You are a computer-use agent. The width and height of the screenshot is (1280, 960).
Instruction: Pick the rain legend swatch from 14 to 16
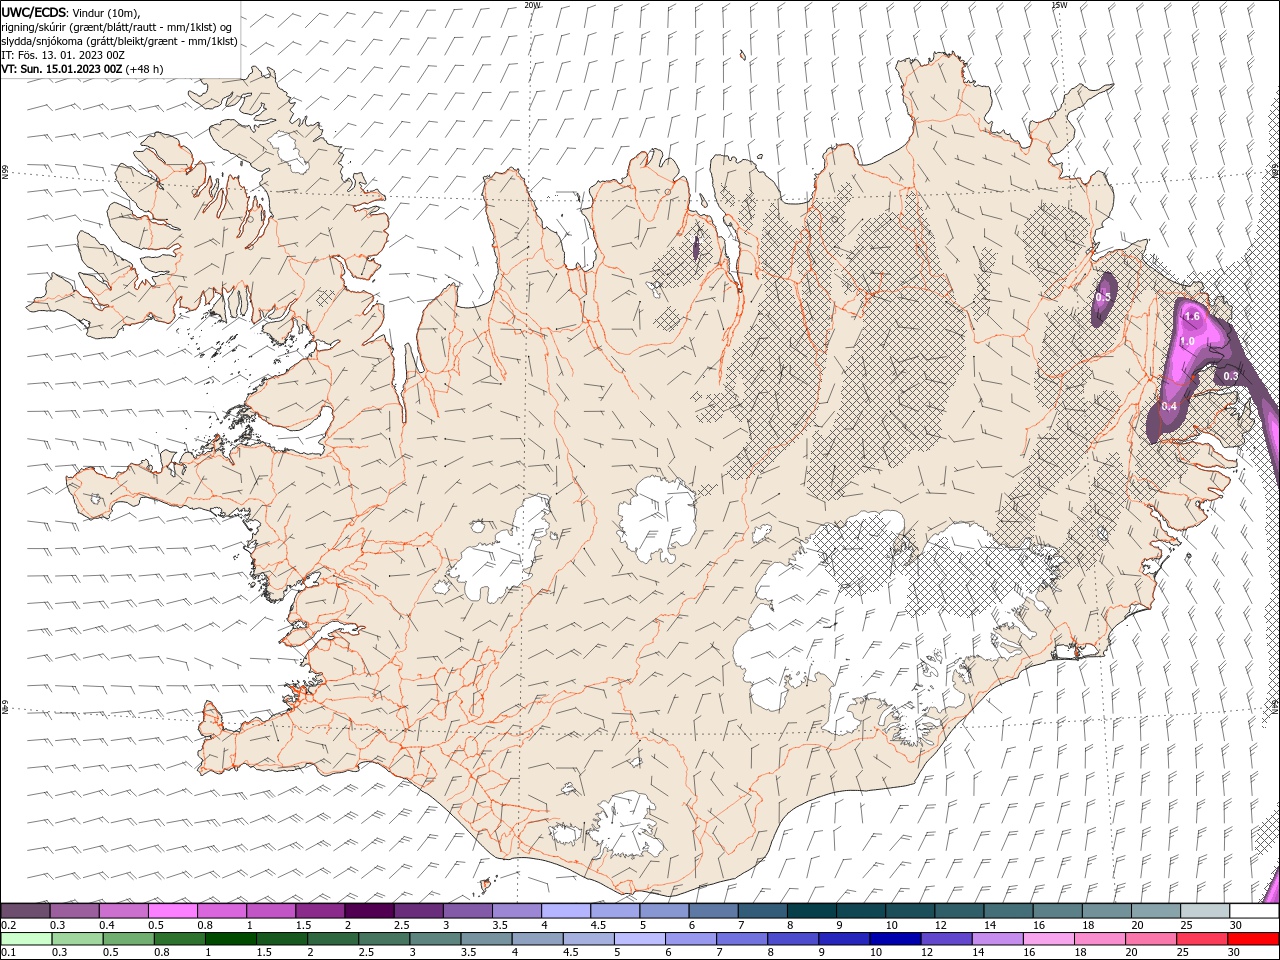tap(996, 939)
